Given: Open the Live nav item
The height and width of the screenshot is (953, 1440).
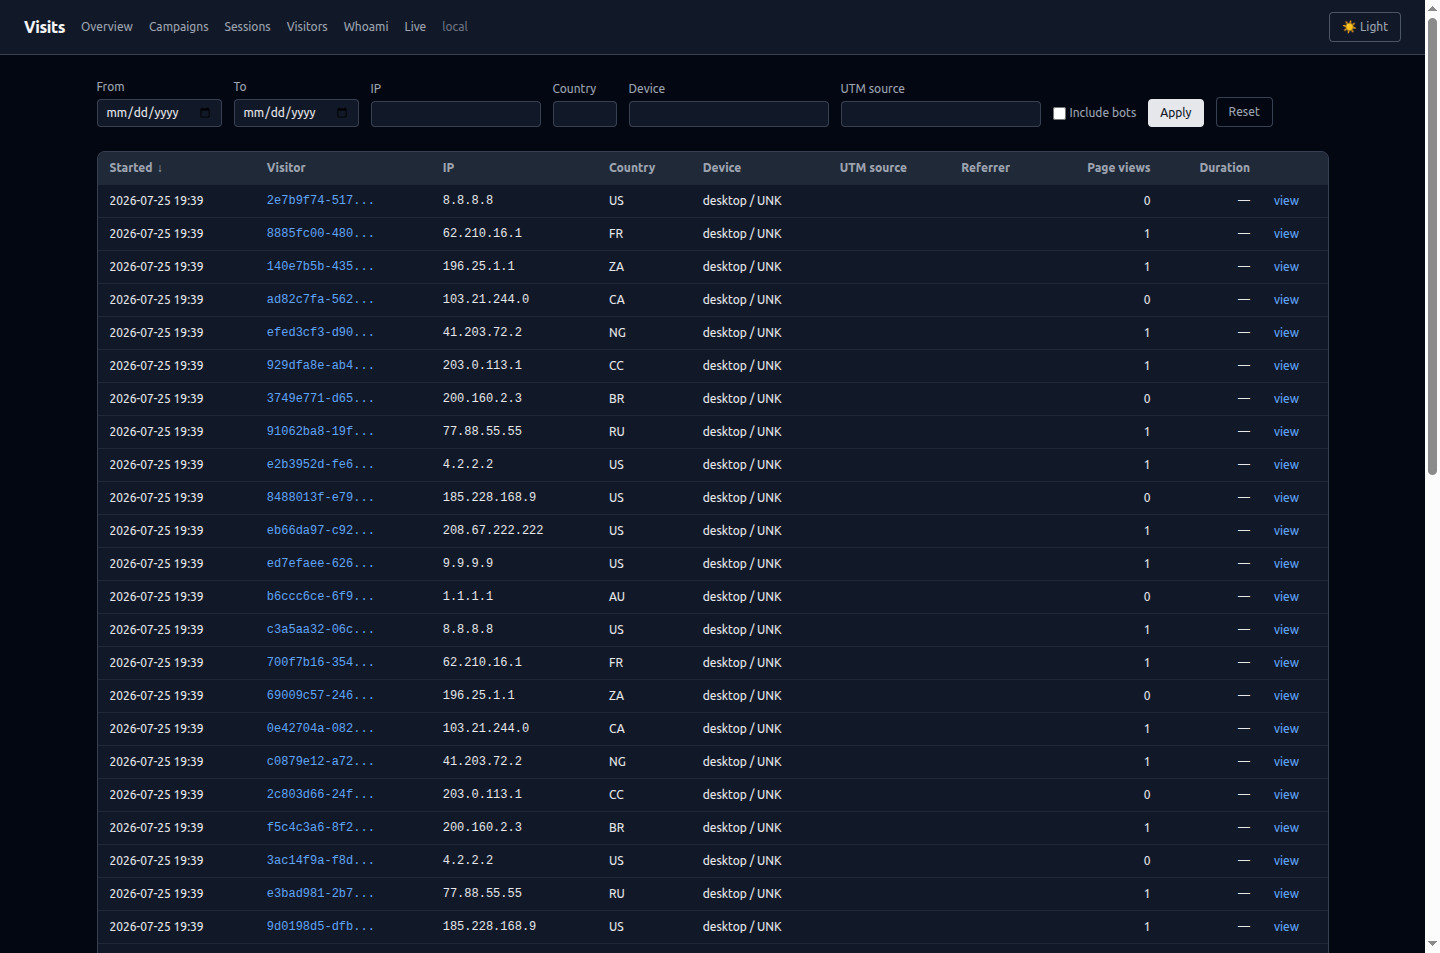Looking at the screenshot, I should coord(415,27).
